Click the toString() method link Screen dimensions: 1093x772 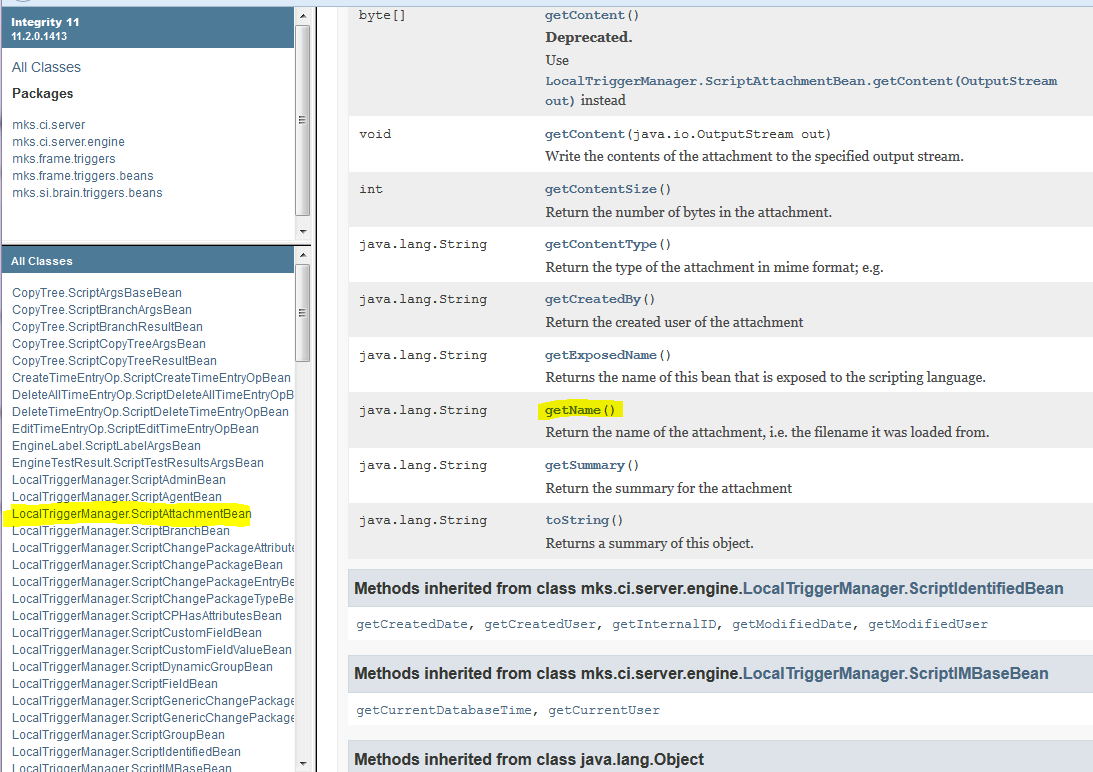coord(583,520)
